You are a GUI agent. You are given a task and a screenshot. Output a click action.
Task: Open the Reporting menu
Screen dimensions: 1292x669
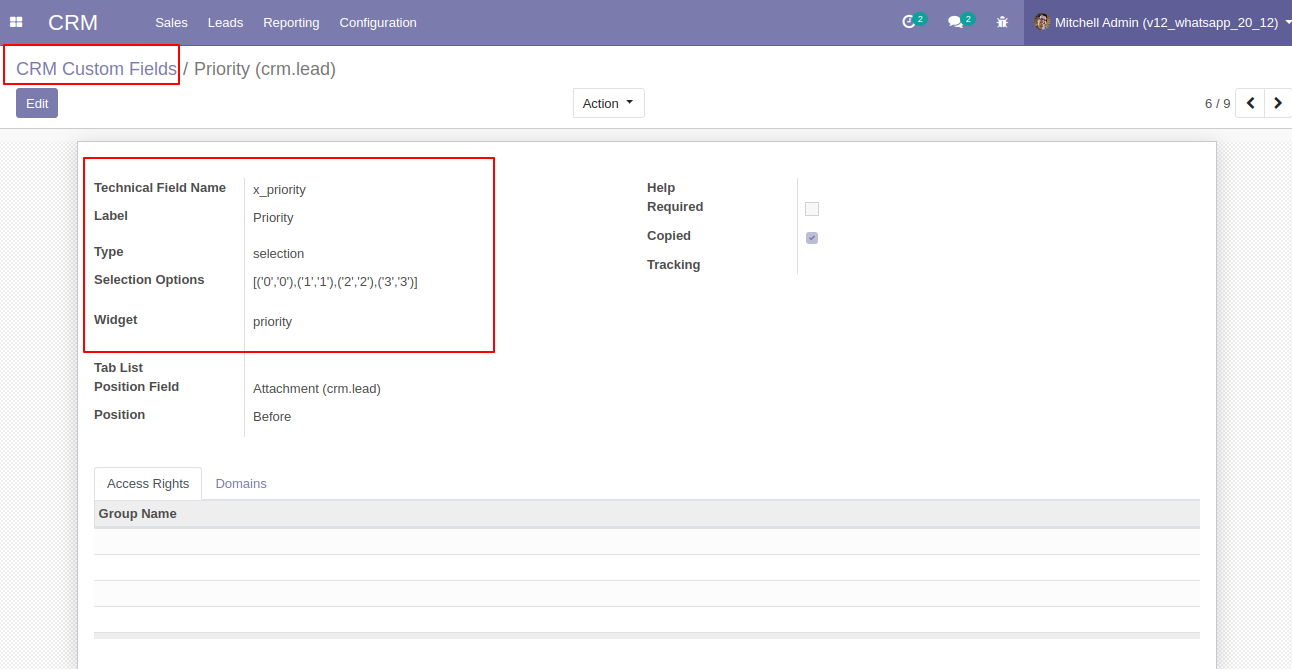291,22
